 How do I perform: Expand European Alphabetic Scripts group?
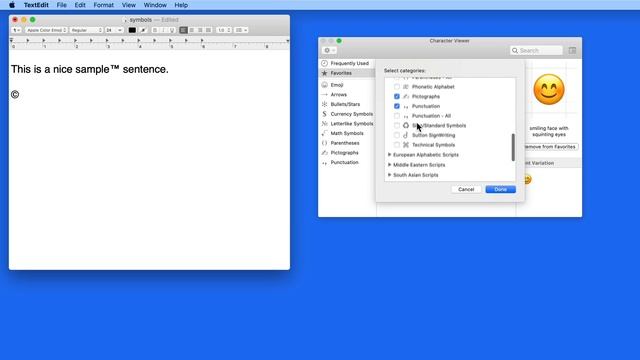tap(389, 155)
